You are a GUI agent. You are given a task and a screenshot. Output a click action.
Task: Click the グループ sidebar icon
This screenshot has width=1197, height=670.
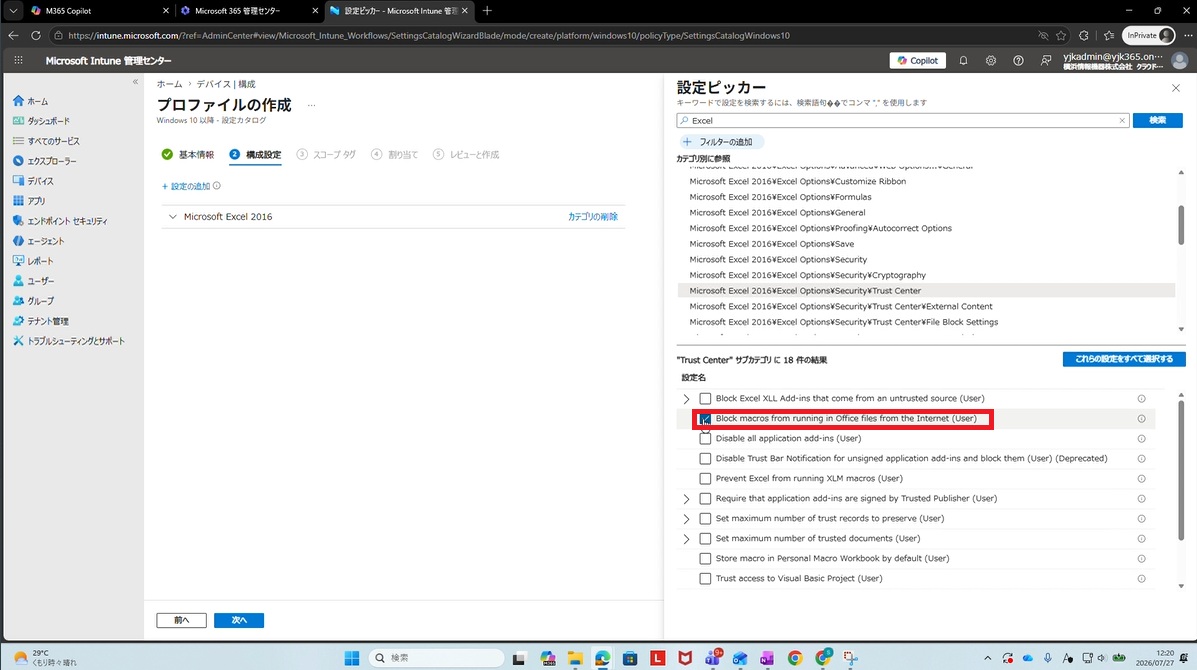(x=18, y=301)
